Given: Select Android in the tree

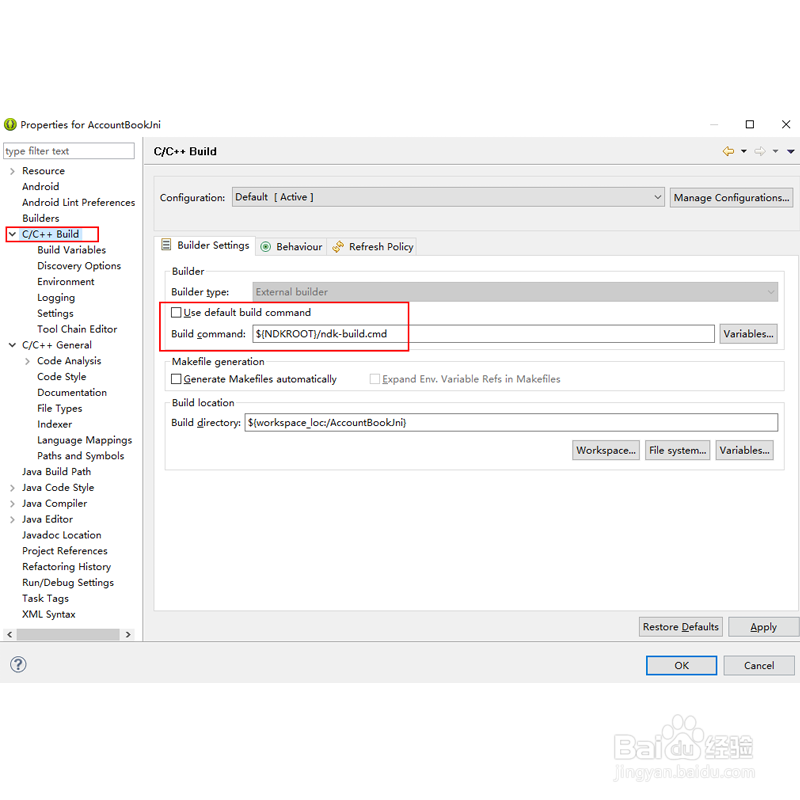Looking at the screenshot, I should tap(40, 186).
